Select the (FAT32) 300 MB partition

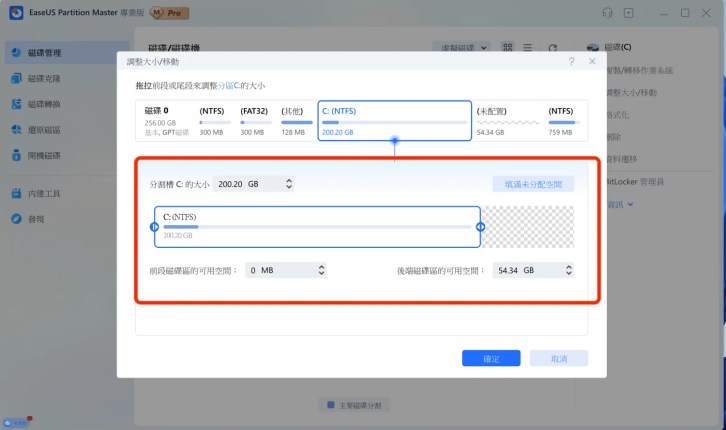(256, 121)
